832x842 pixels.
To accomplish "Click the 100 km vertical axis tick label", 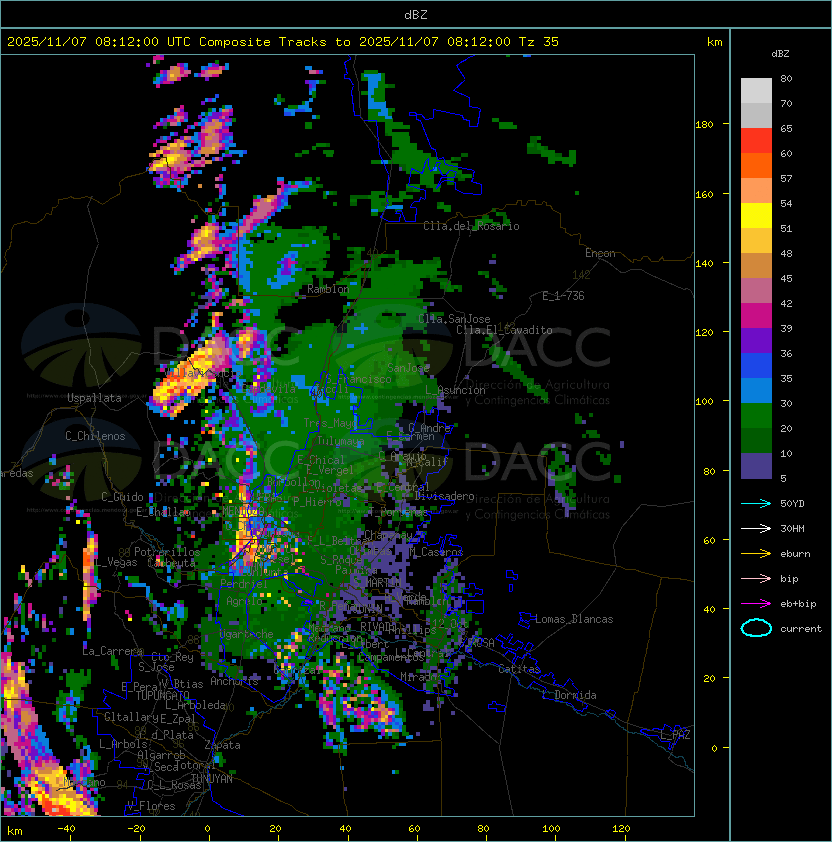I will tap(705, 402).
